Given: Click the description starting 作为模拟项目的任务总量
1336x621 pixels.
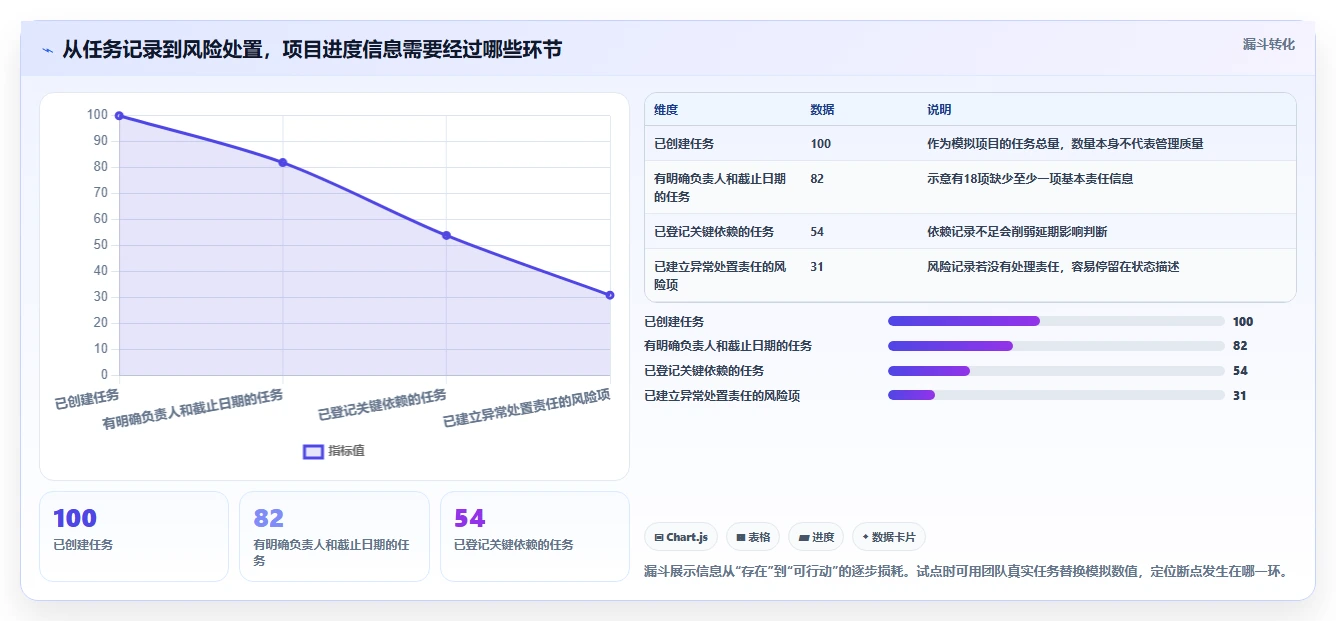Looking at the screenshot, I should [x=1065, y=144].
